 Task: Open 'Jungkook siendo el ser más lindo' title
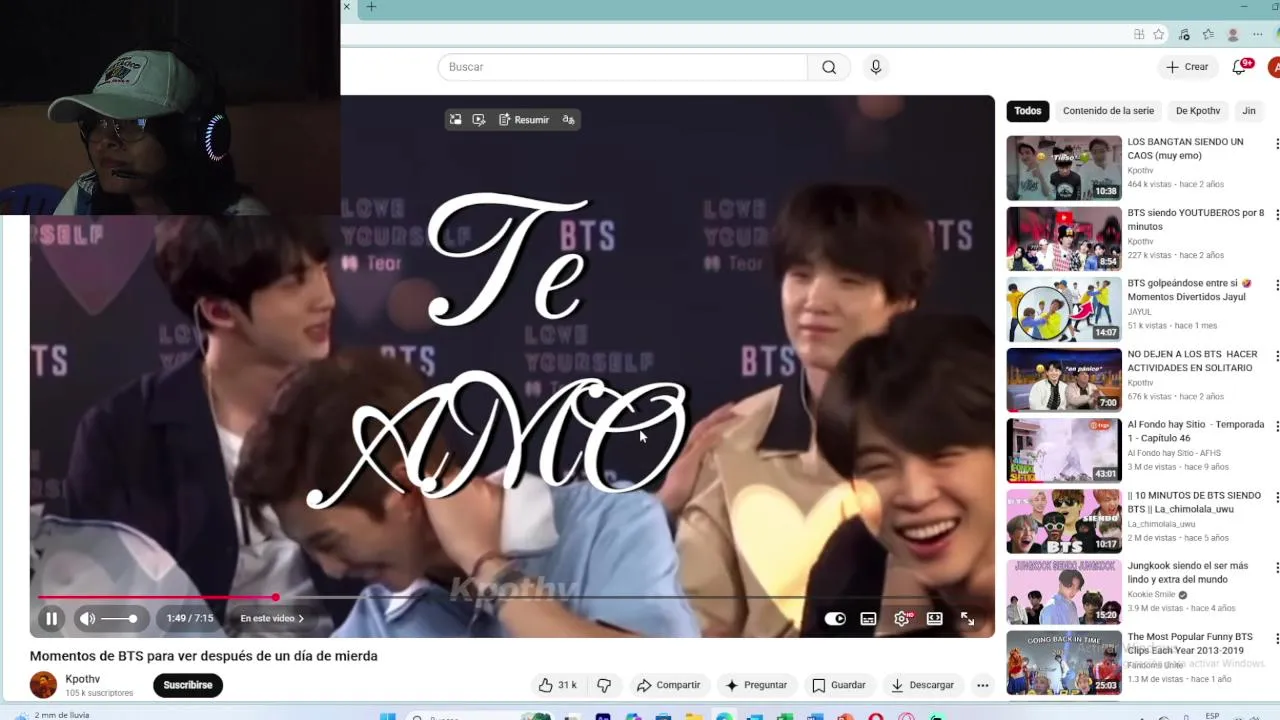coord(1188,572)
